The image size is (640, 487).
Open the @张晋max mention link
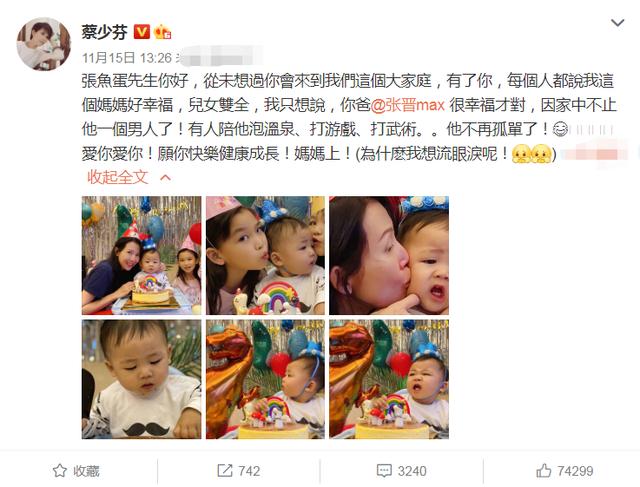(408, 105)
